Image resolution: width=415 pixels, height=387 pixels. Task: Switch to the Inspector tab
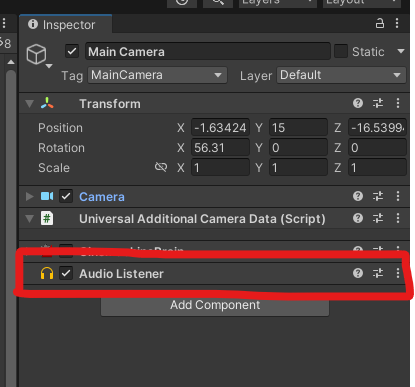[x=65, y=24]
